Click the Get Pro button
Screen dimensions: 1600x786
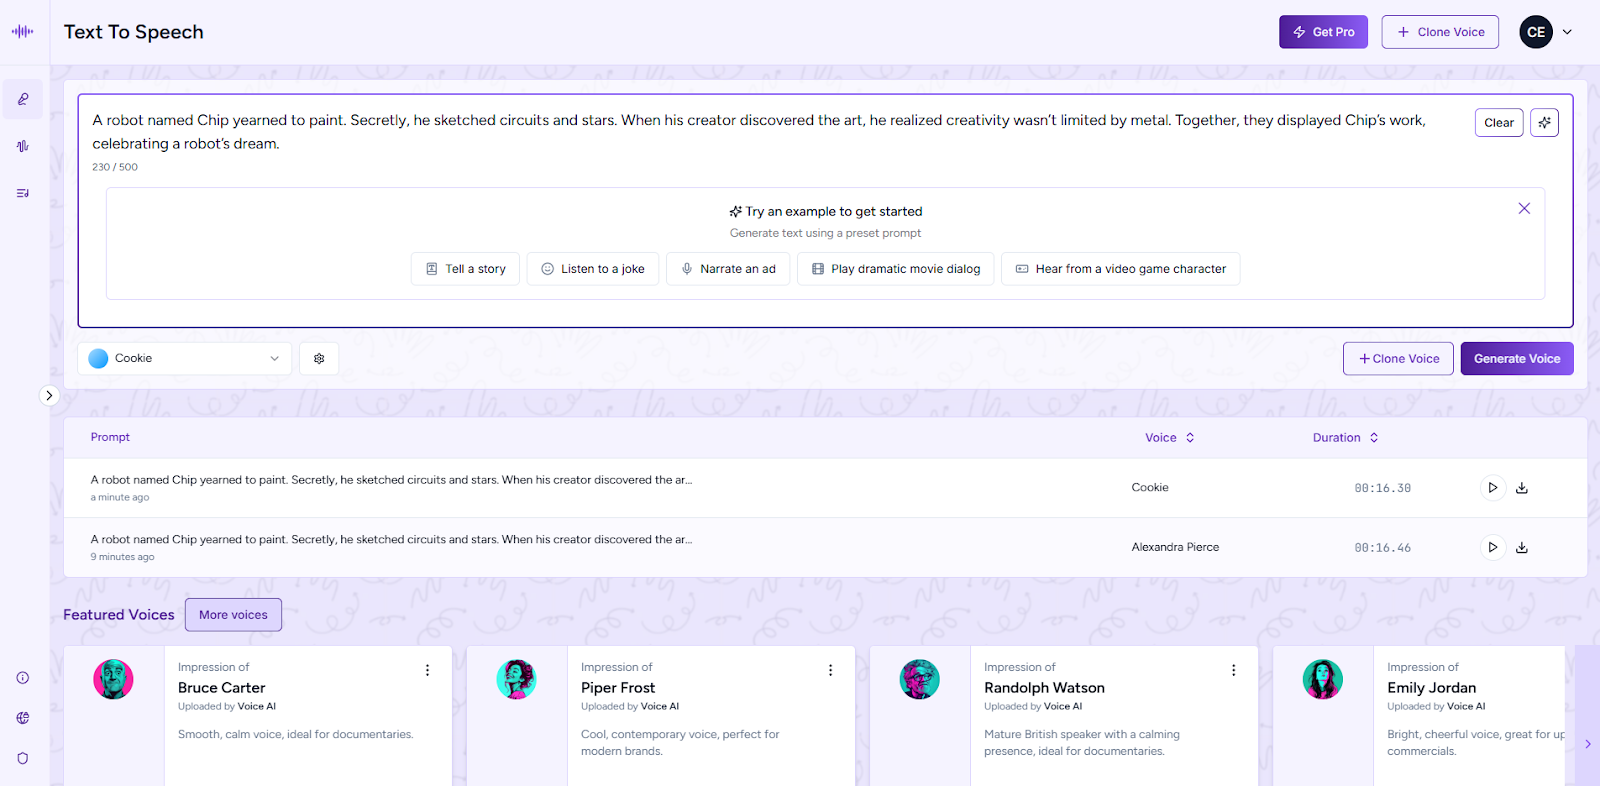[x=1323, y=32]
